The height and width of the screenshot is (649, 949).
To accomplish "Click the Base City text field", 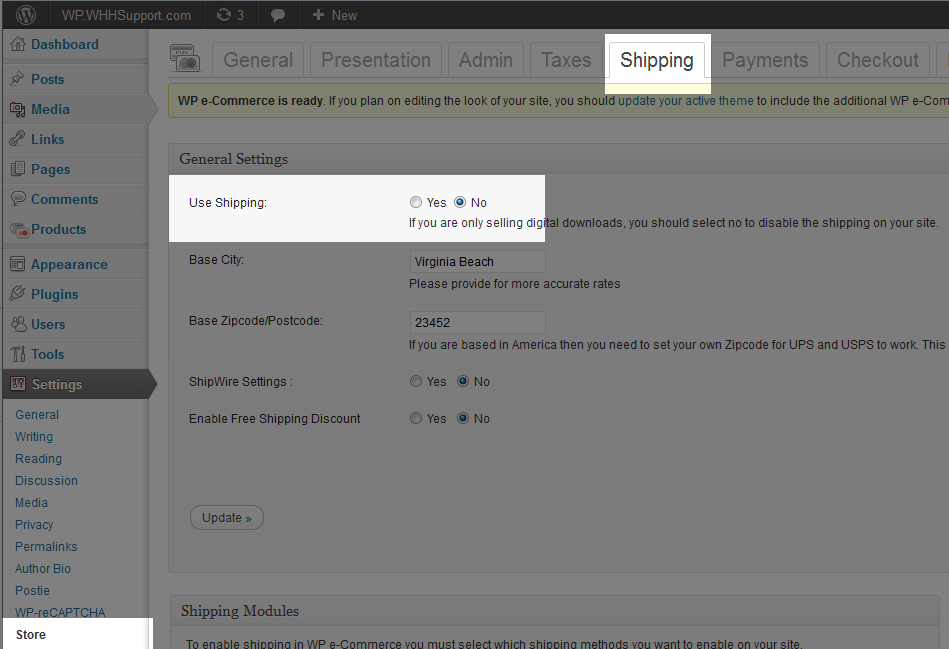I will pos(477,262).
